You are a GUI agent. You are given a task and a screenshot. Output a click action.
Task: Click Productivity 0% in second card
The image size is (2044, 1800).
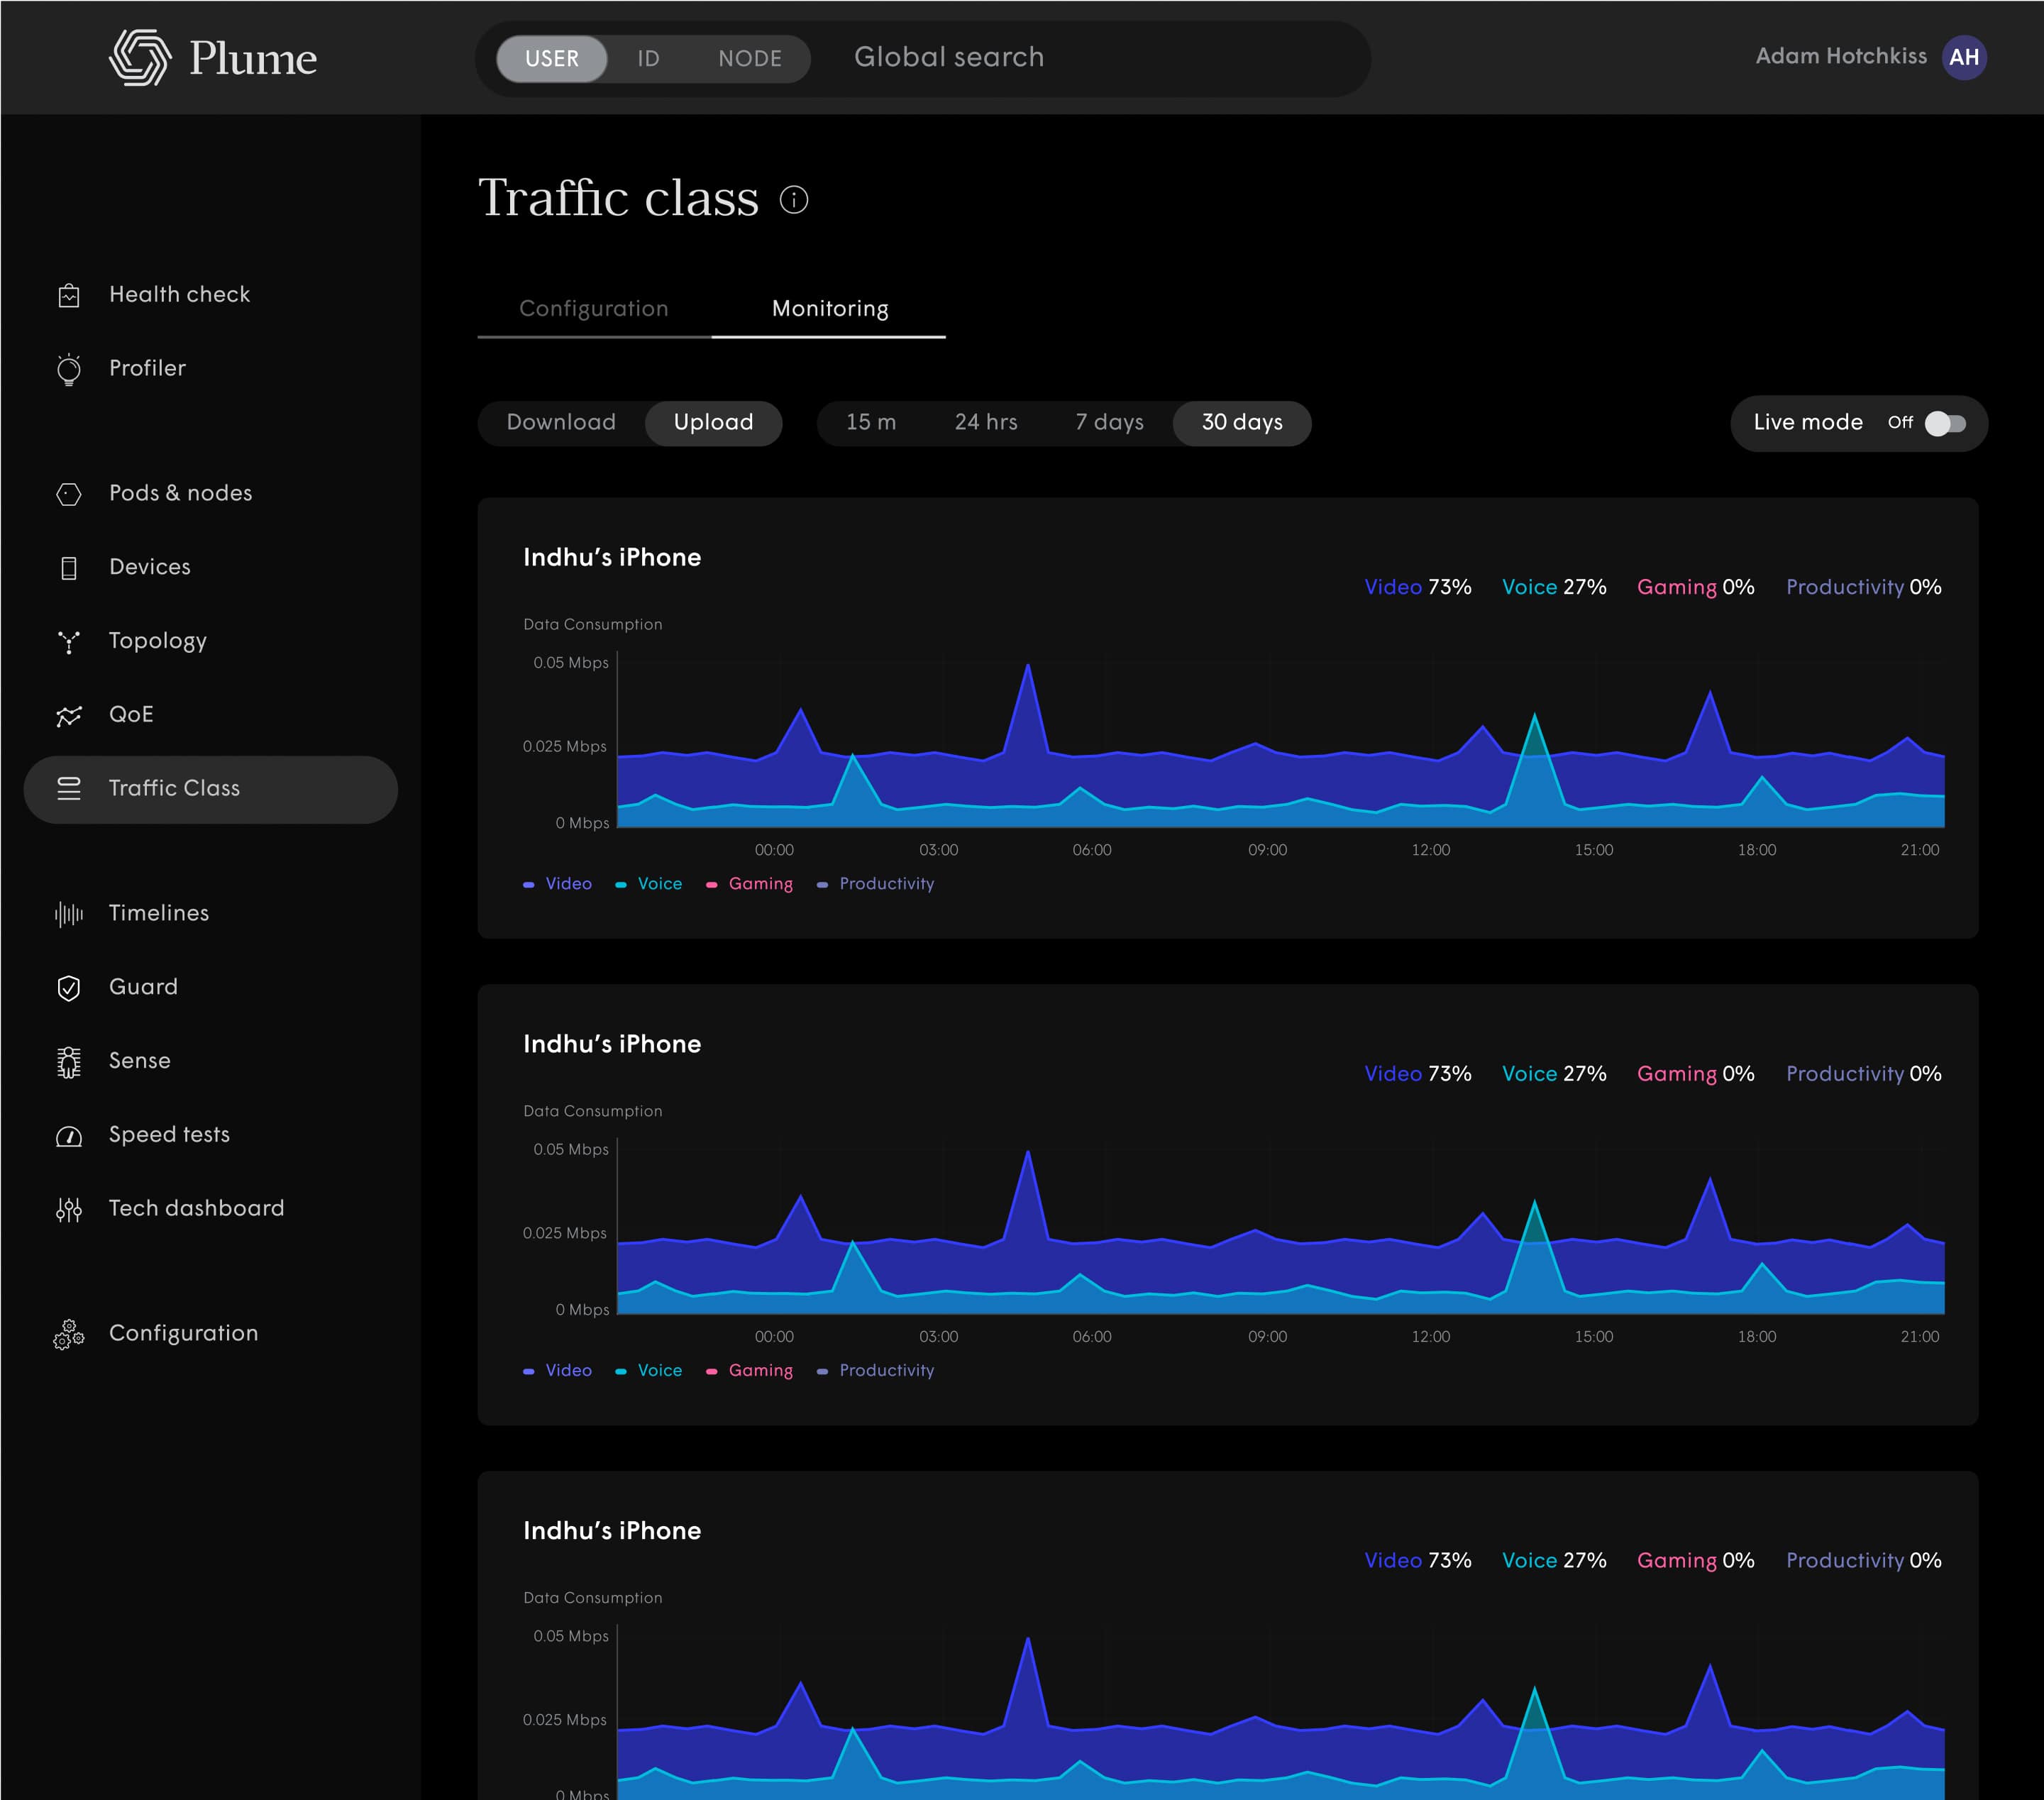click(1864, 1075)
